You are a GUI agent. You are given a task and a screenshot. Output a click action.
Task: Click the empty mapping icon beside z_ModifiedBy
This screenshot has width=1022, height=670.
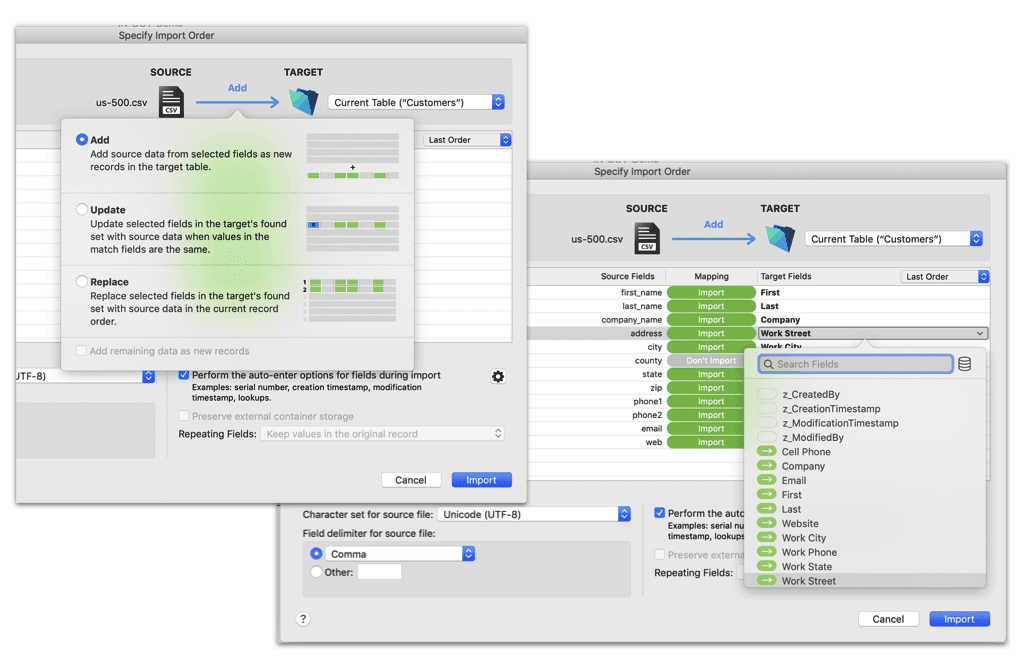(766, 437)
